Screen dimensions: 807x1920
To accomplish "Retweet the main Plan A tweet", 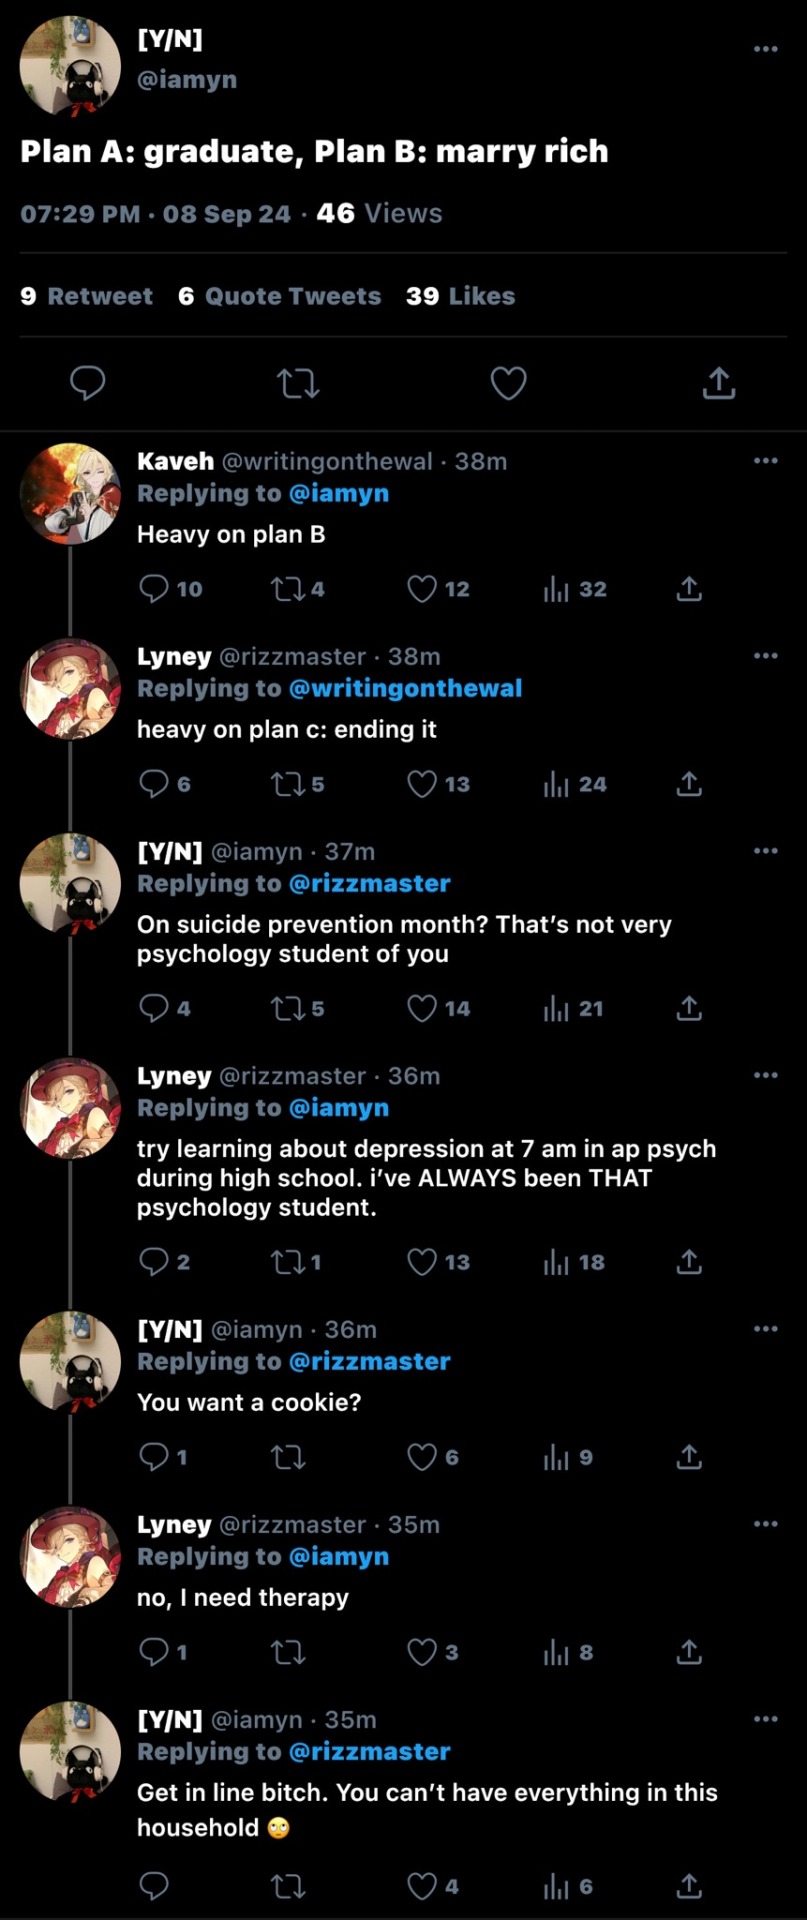I will (x=298, y=383).
